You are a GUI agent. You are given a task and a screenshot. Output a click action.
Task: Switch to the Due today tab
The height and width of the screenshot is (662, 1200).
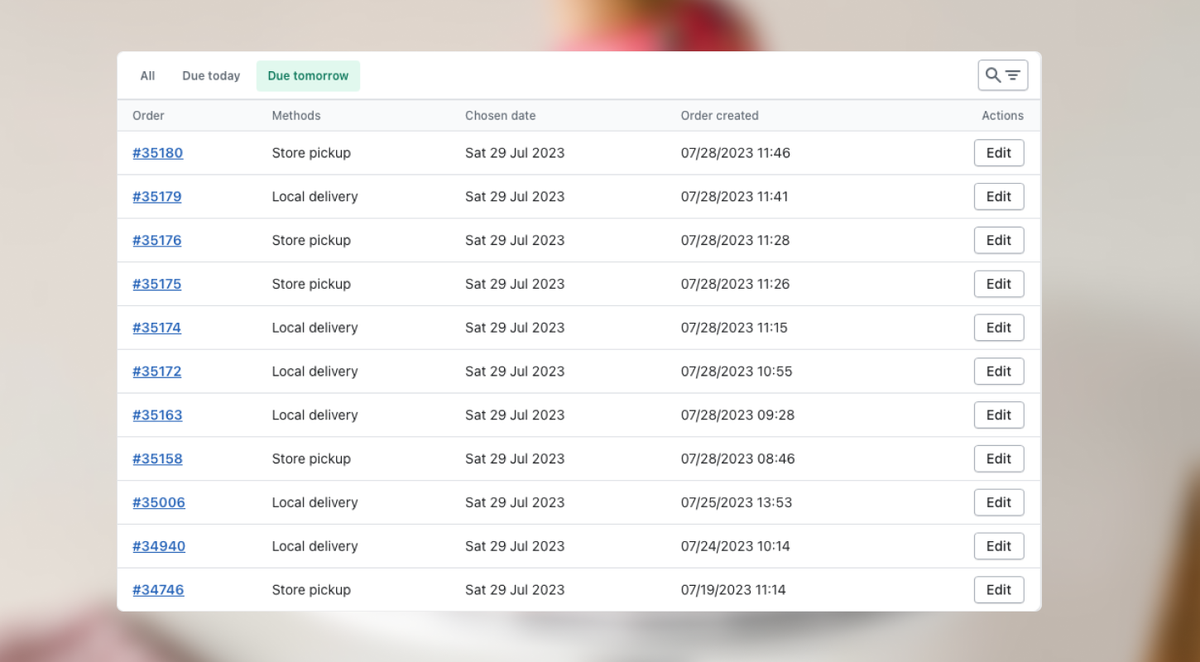211,76
